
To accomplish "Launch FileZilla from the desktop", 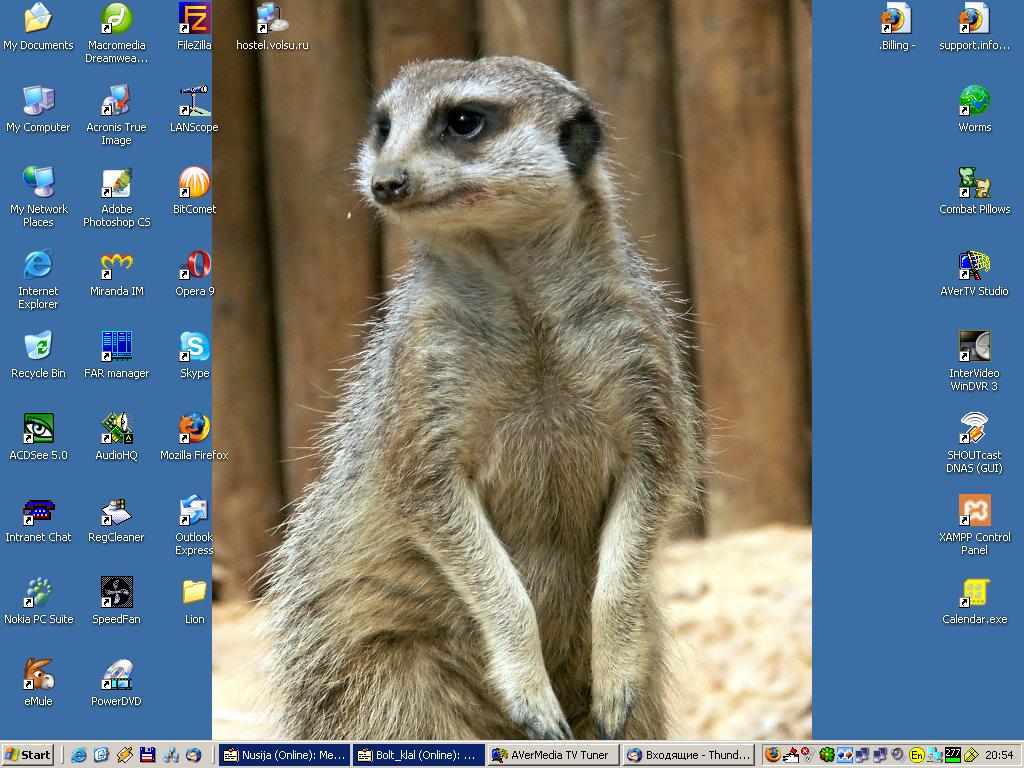I will point(194,19).
